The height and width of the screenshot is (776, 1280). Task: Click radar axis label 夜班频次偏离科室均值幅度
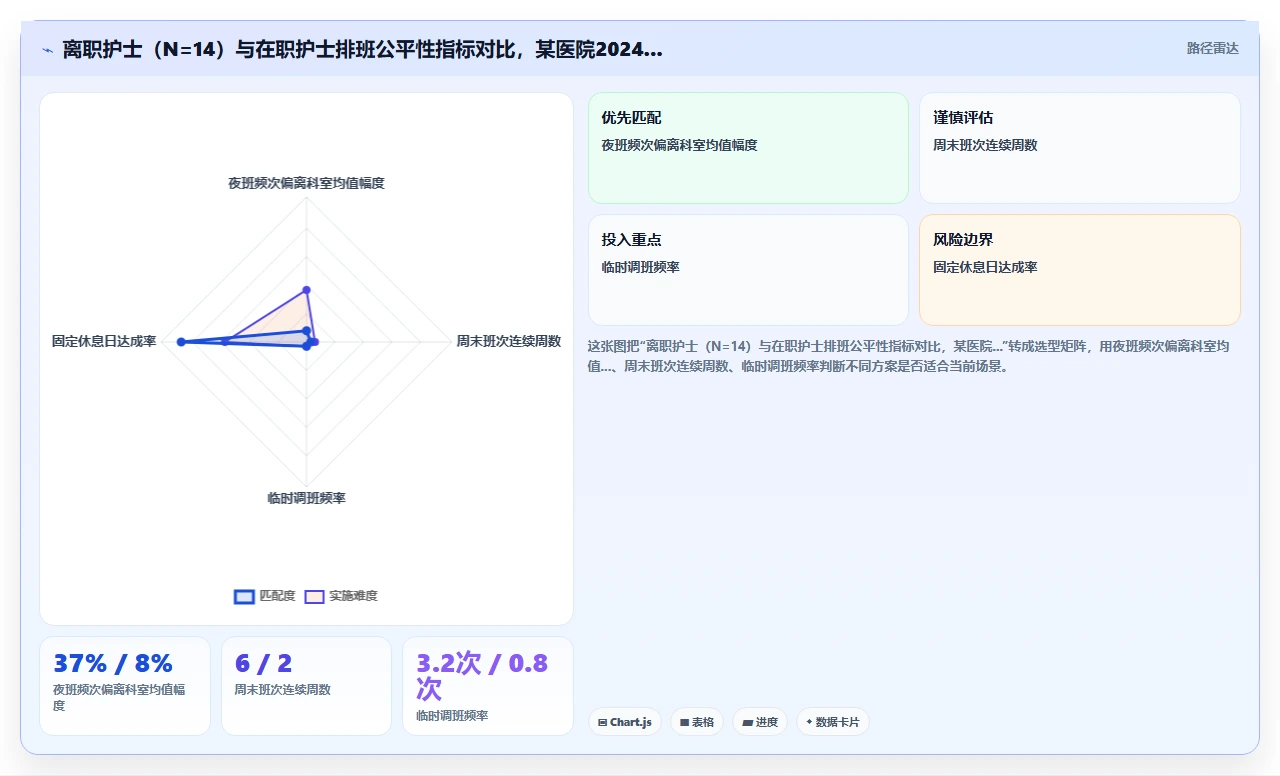coord(306,183)
